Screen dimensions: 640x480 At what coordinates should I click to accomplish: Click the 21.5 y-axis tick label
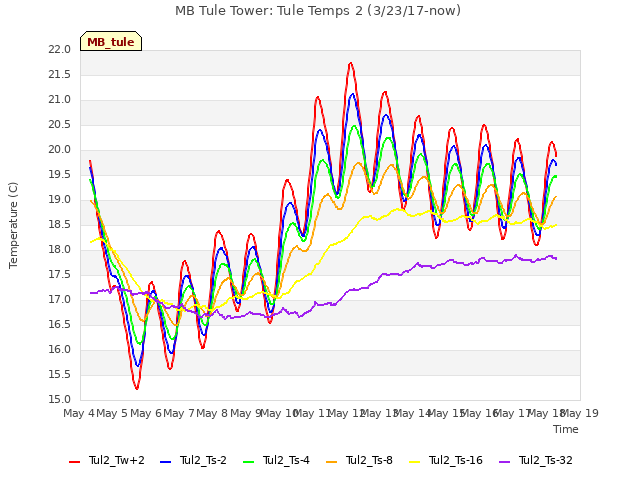pyautogui.click(x=60, y=75)
